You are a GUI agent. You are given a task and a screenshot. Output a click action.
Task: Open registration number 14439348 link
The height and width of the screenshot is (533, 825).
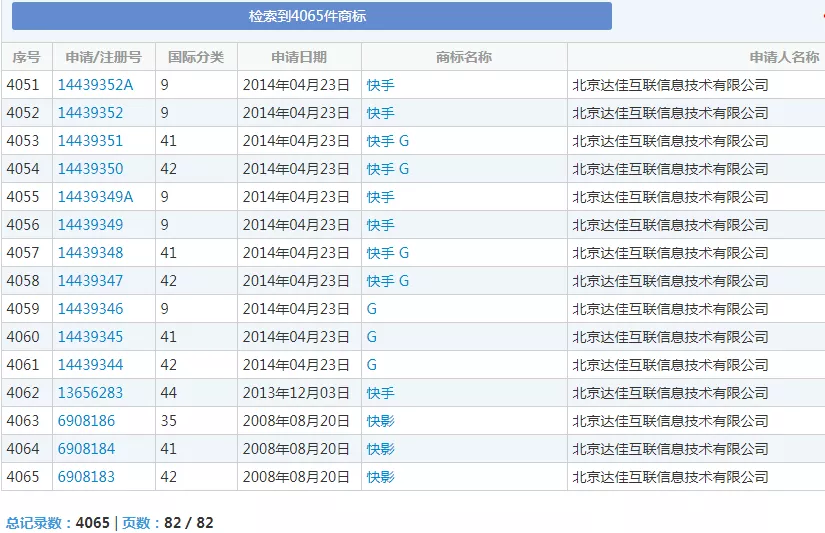(90, 253)
